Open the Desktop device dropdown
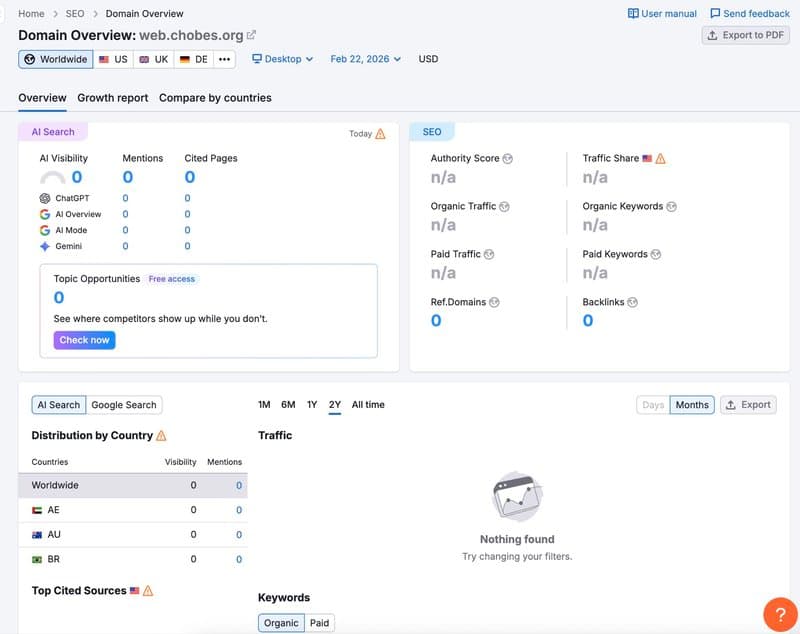The image size is (800, 634). click(283, 59)
